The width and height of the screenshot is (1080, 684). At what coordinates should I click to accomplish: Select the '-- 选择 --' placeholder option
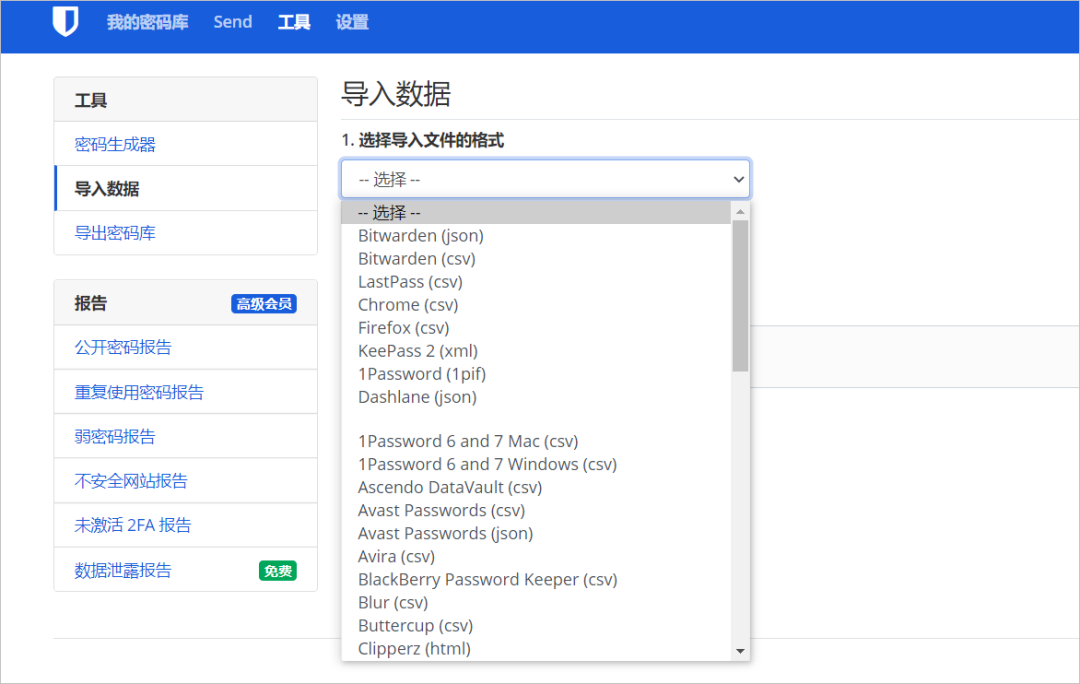[x=536, y=213]
